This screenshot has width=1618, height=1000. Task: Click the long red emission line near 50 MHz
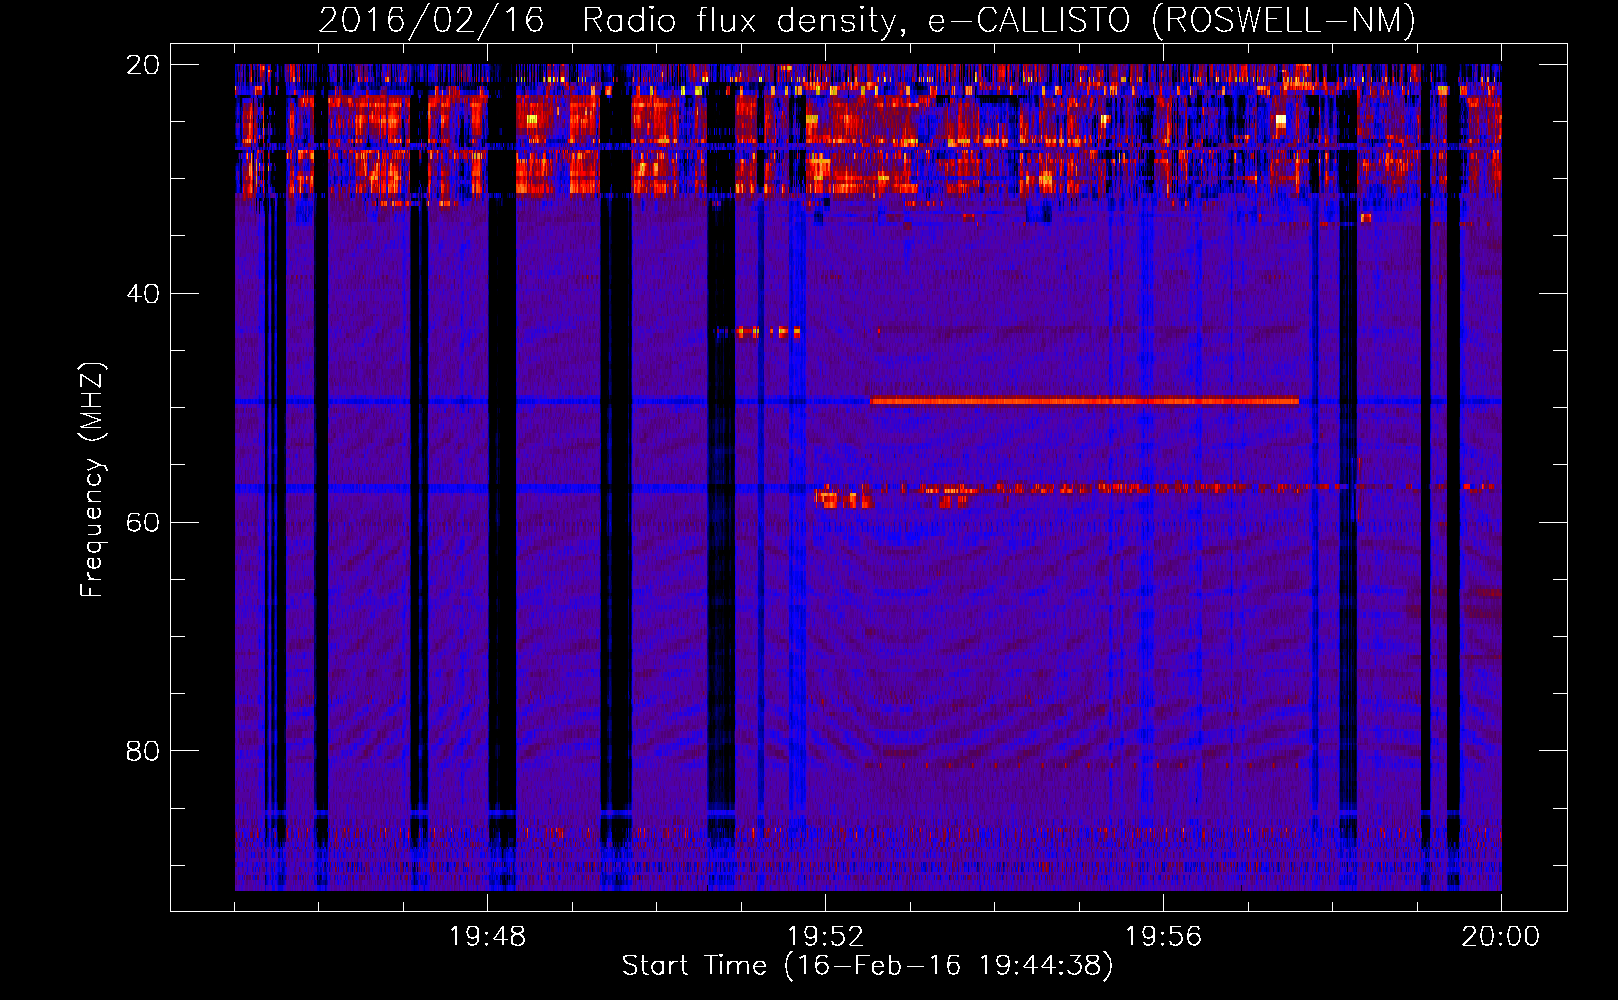[x=1085, y=401]
